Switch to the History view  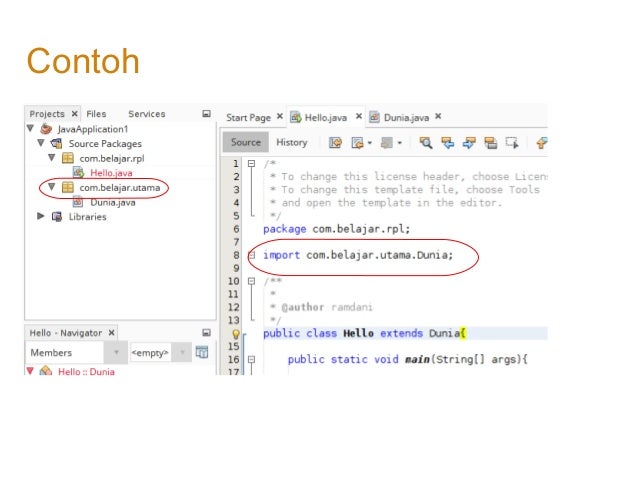point(291,142)
